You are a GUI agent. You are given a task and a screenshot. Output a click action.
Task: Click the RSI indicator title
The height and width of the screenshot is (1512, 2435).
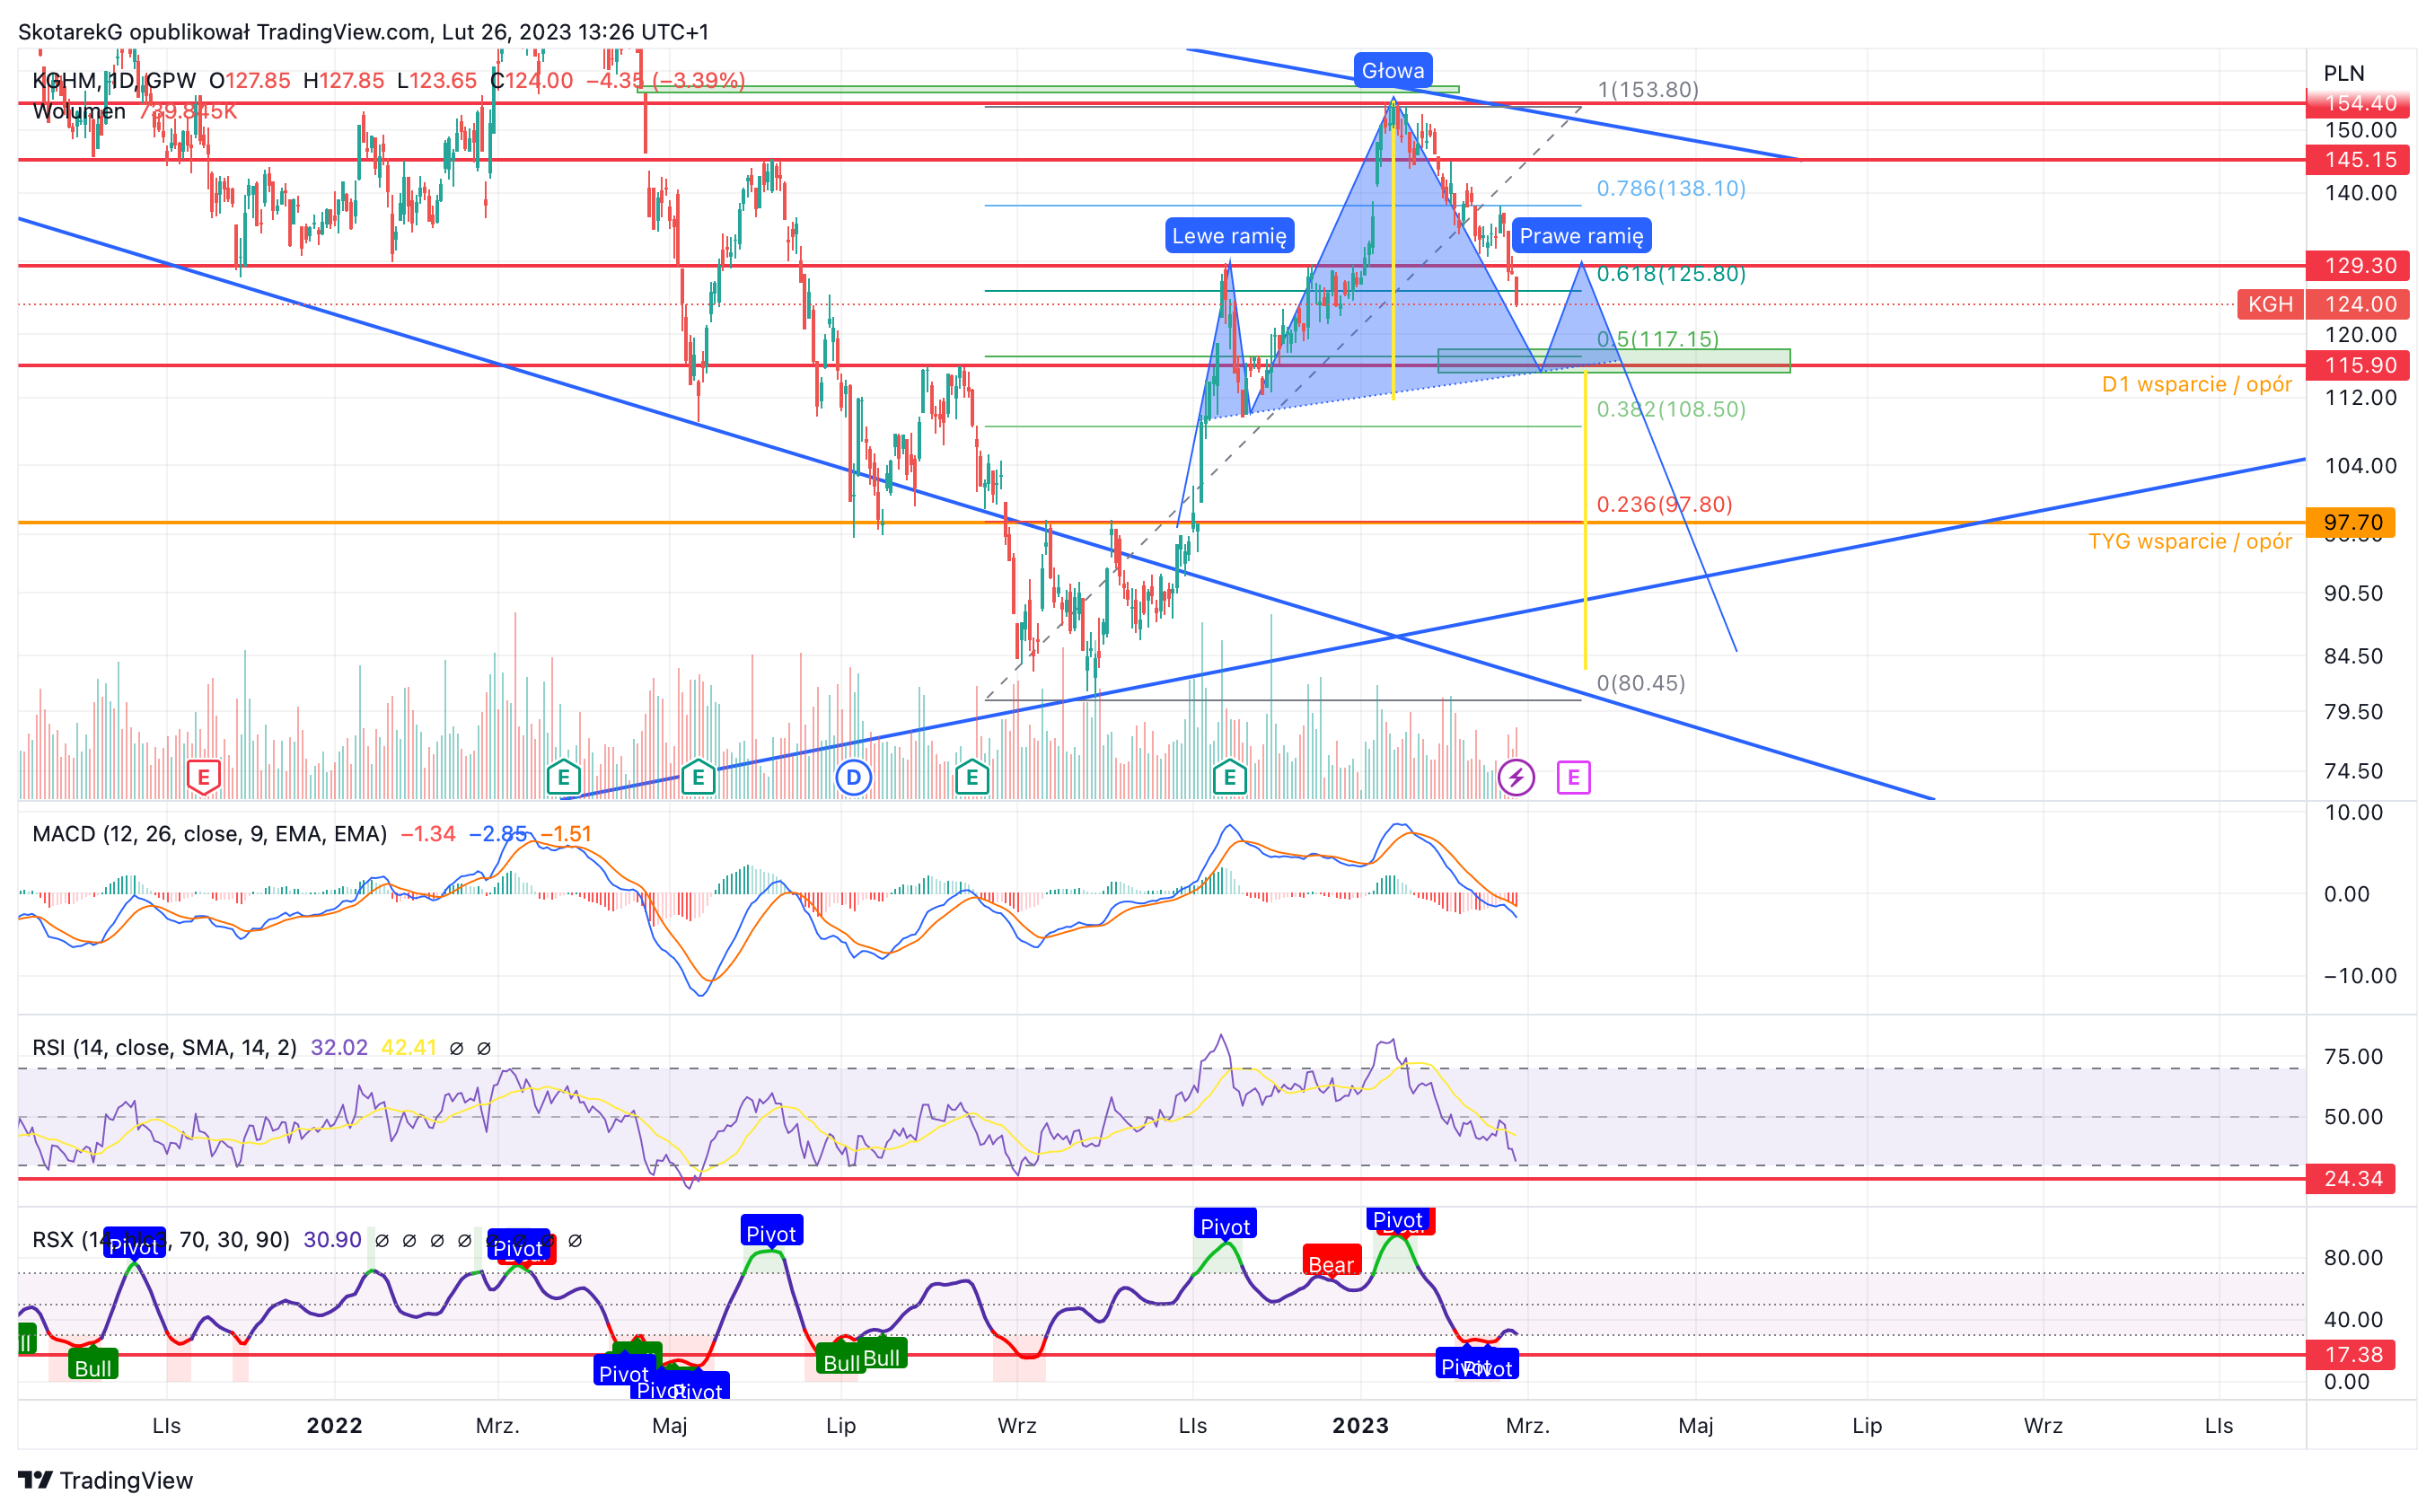coord(165,1047)
